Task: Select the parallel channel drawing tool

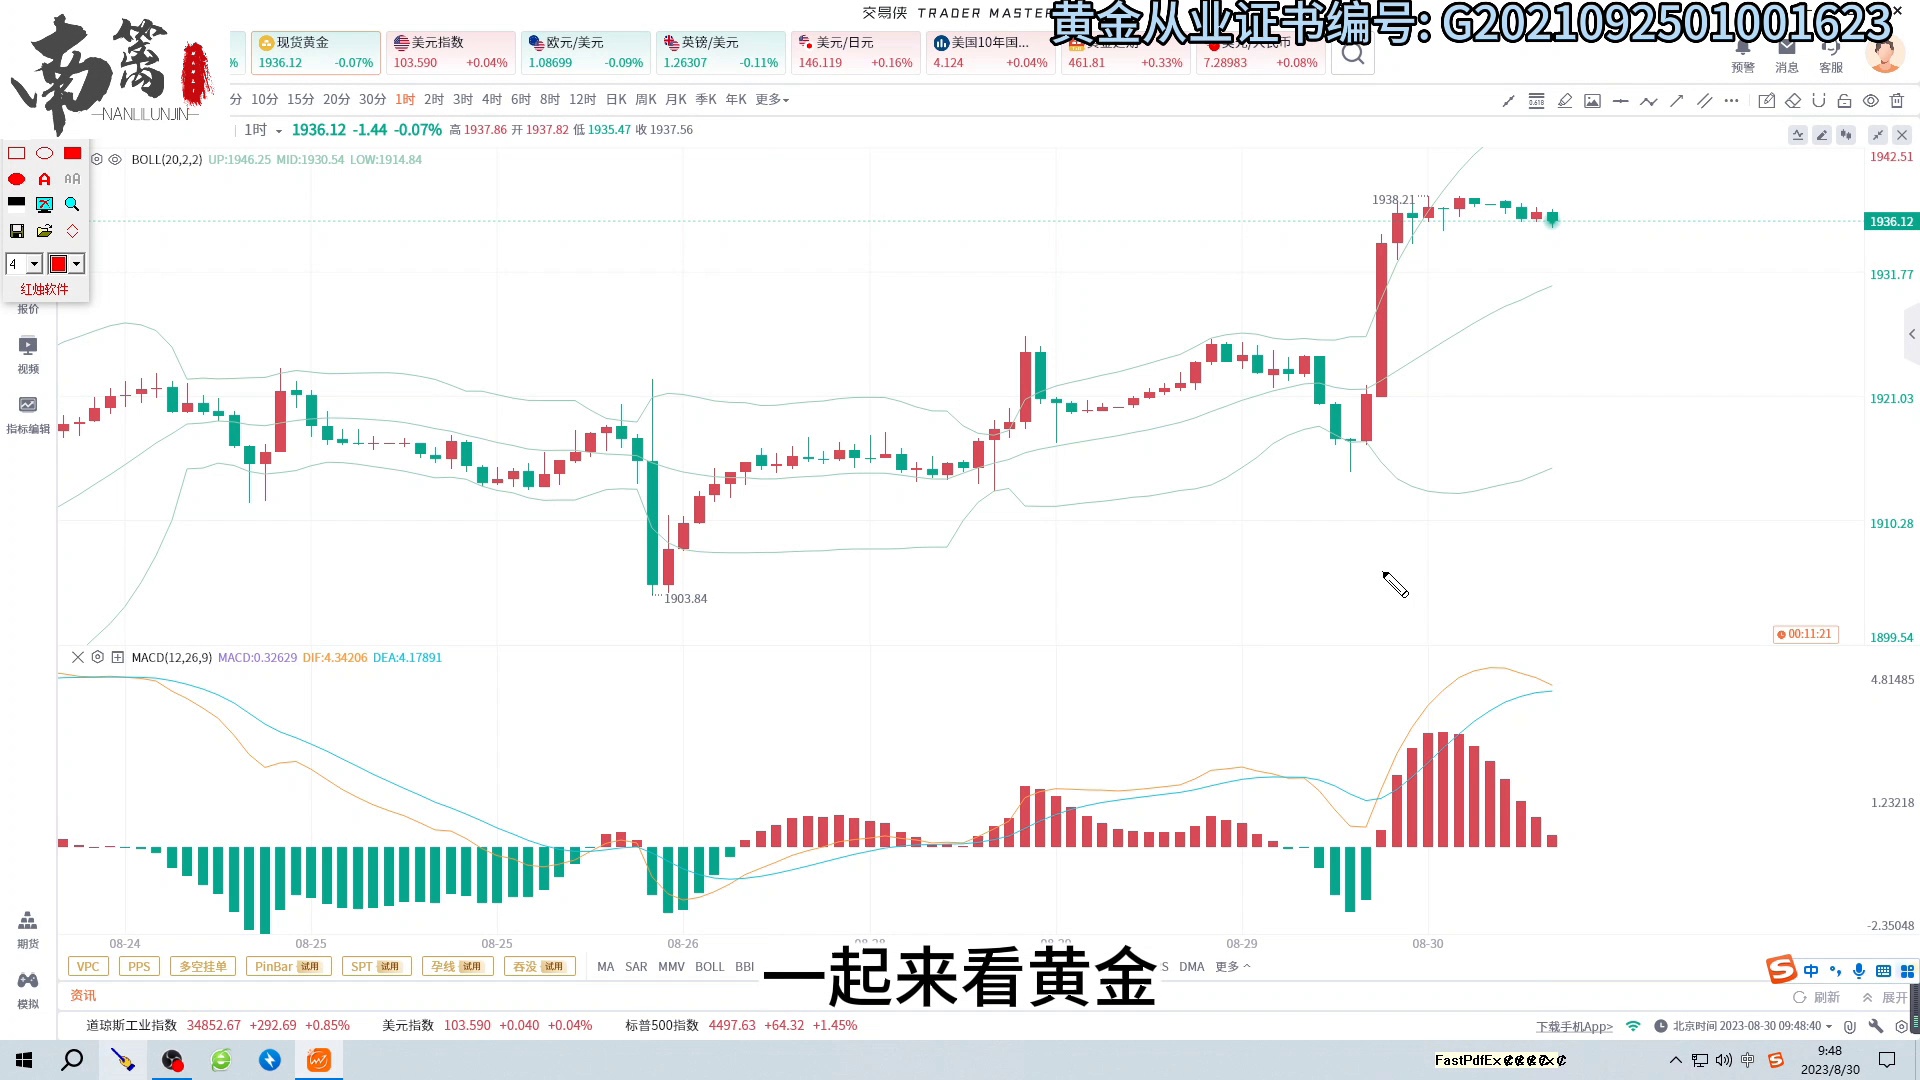Action: tap(1705, 100)
